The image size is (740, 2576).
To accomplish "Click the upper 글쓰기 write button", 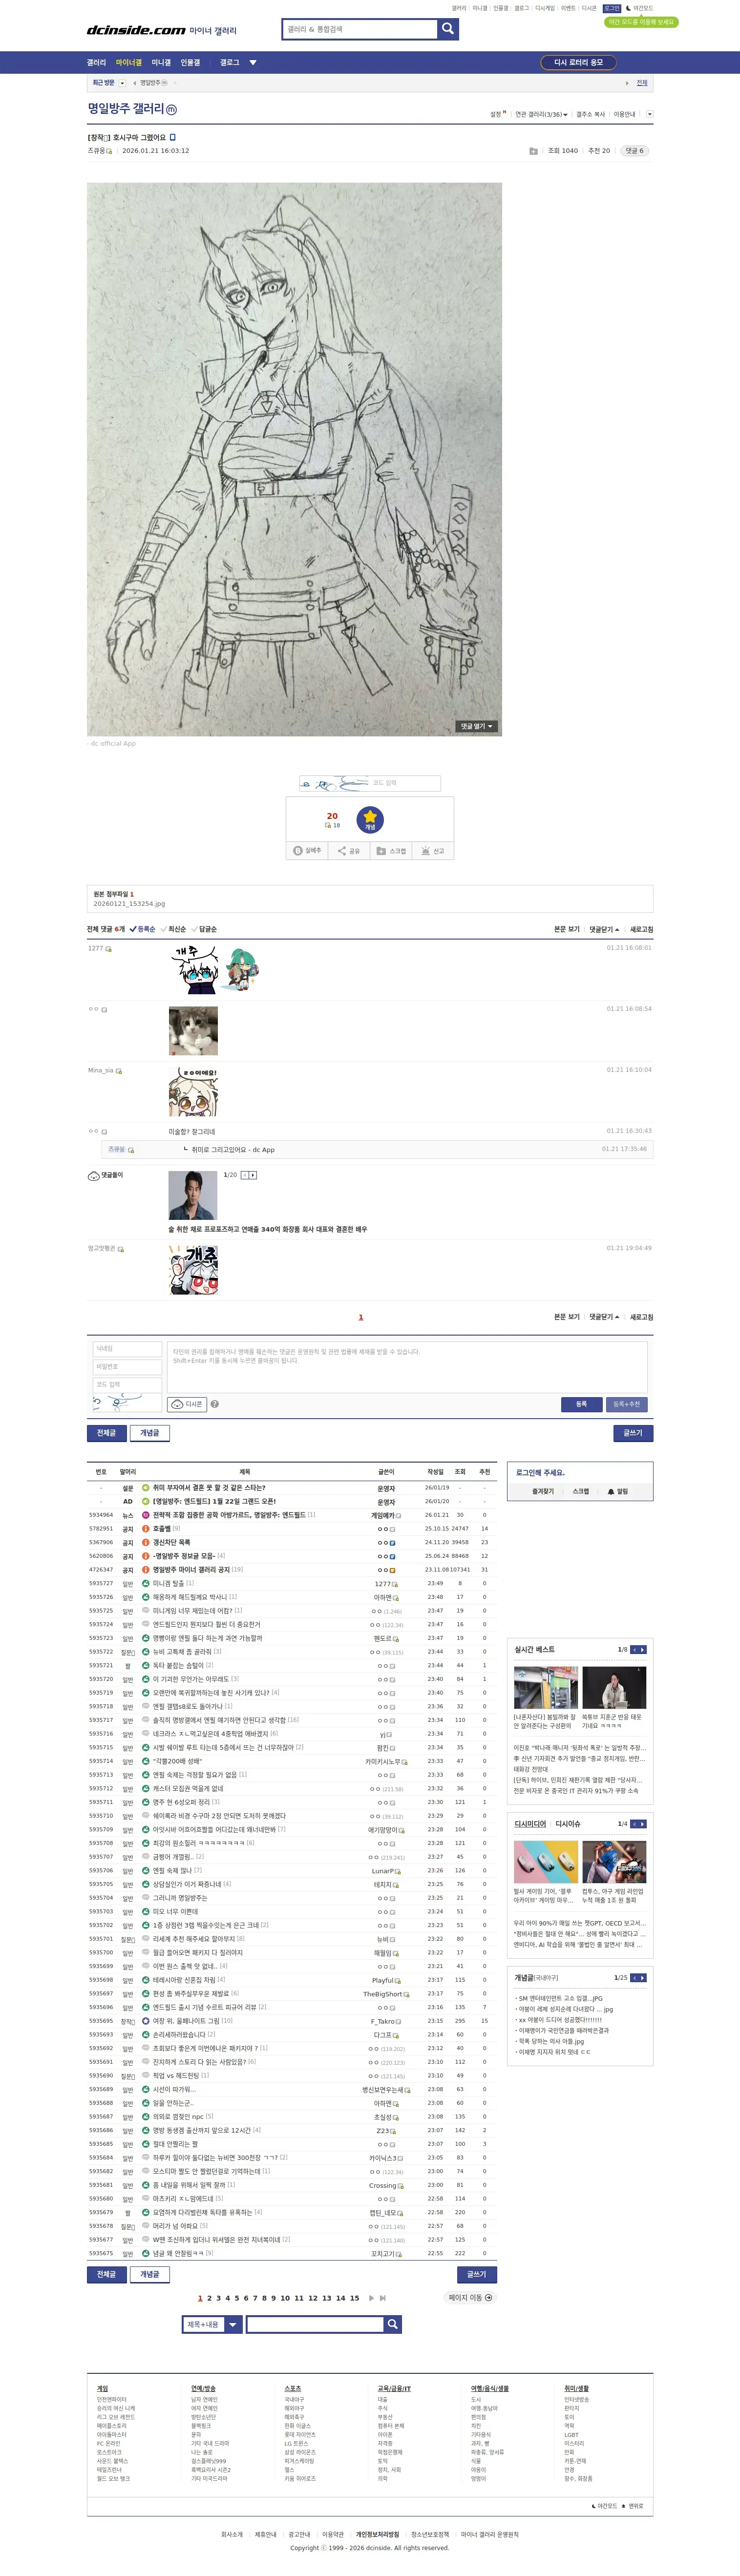I will 633,1433.
